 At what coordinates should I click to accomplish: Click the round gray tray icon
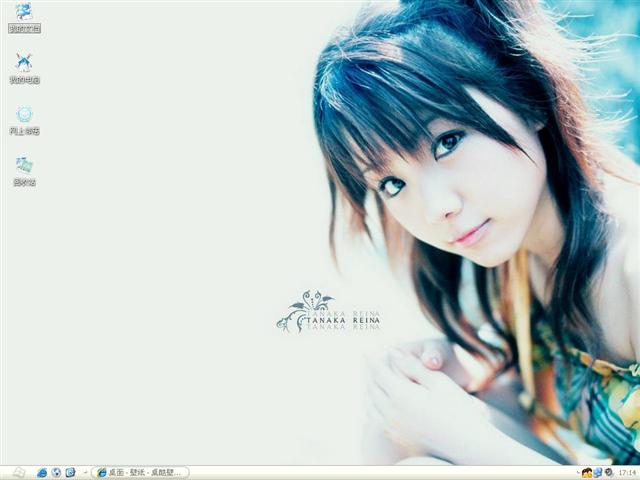pyautogui.click(x=609, y=473)
